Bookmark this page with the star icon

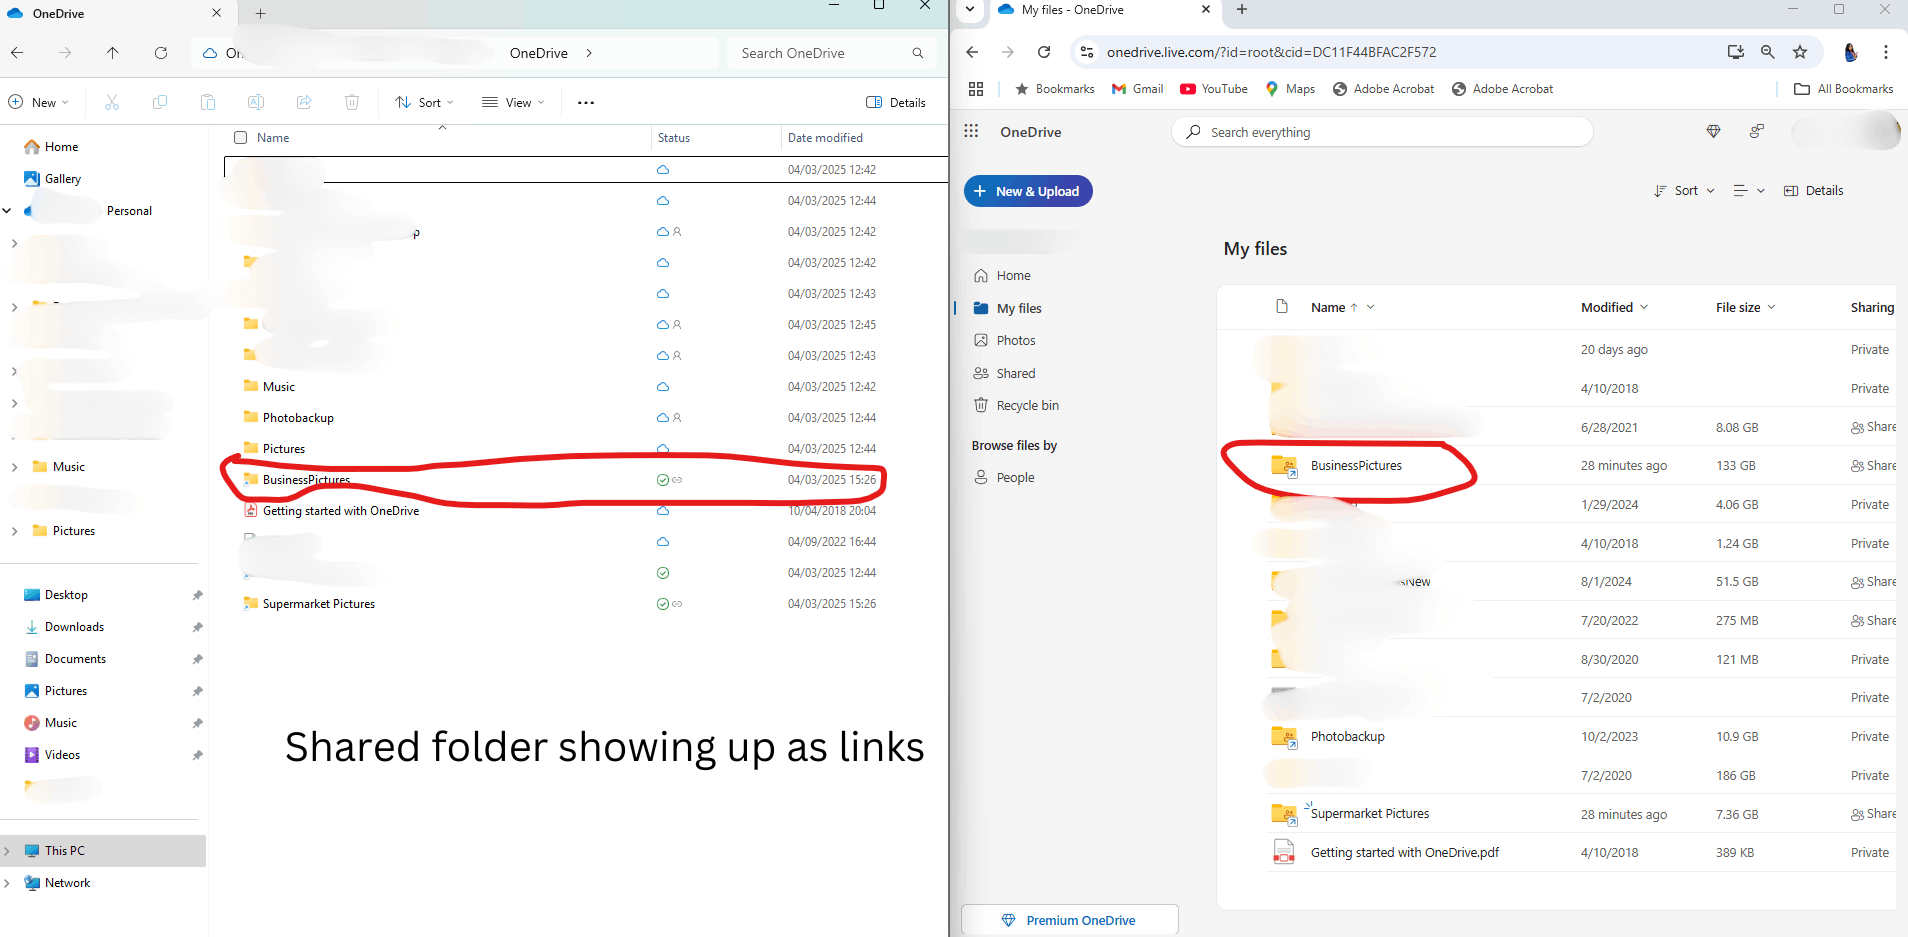pos(1800,52)
